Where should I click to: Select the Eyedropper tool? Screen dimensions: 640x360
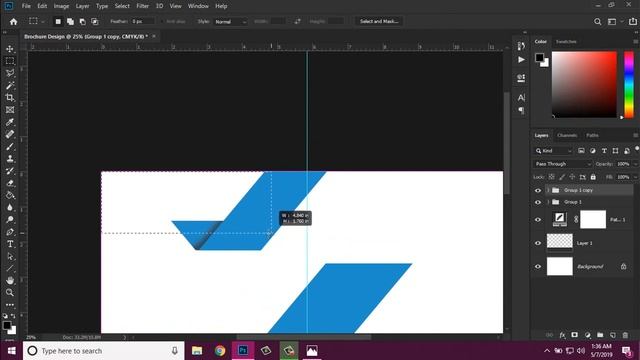click(x=10, y=122)
